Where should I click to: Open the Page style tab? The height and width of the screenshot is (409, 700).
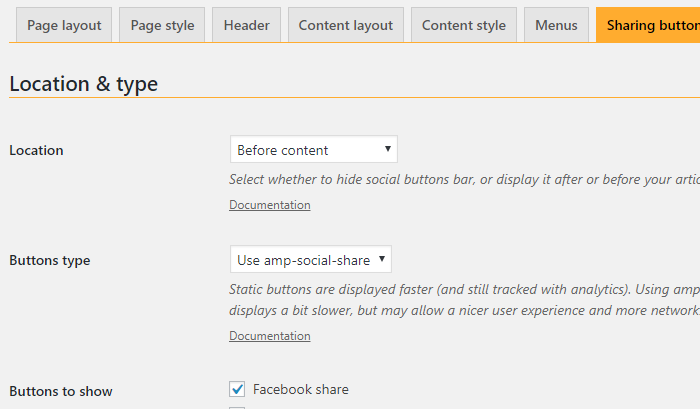[162, 25]
